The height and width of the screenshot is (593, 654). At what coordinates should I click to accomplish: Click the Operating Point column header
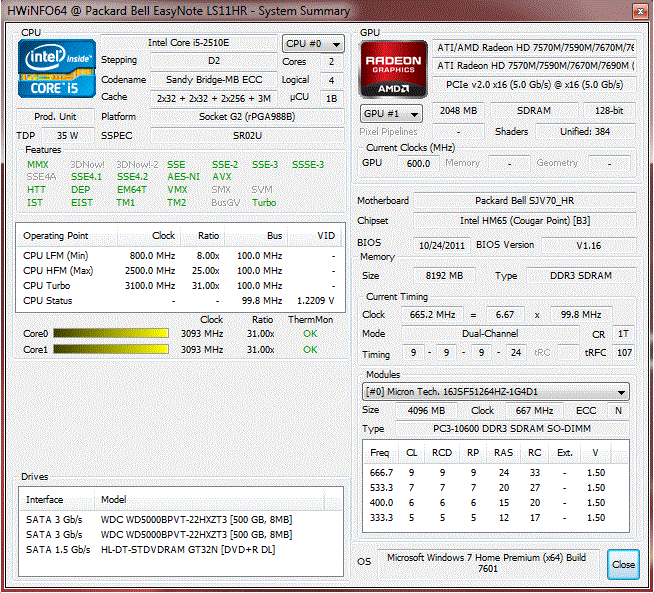pyautogui.click(x=67, y=236)
